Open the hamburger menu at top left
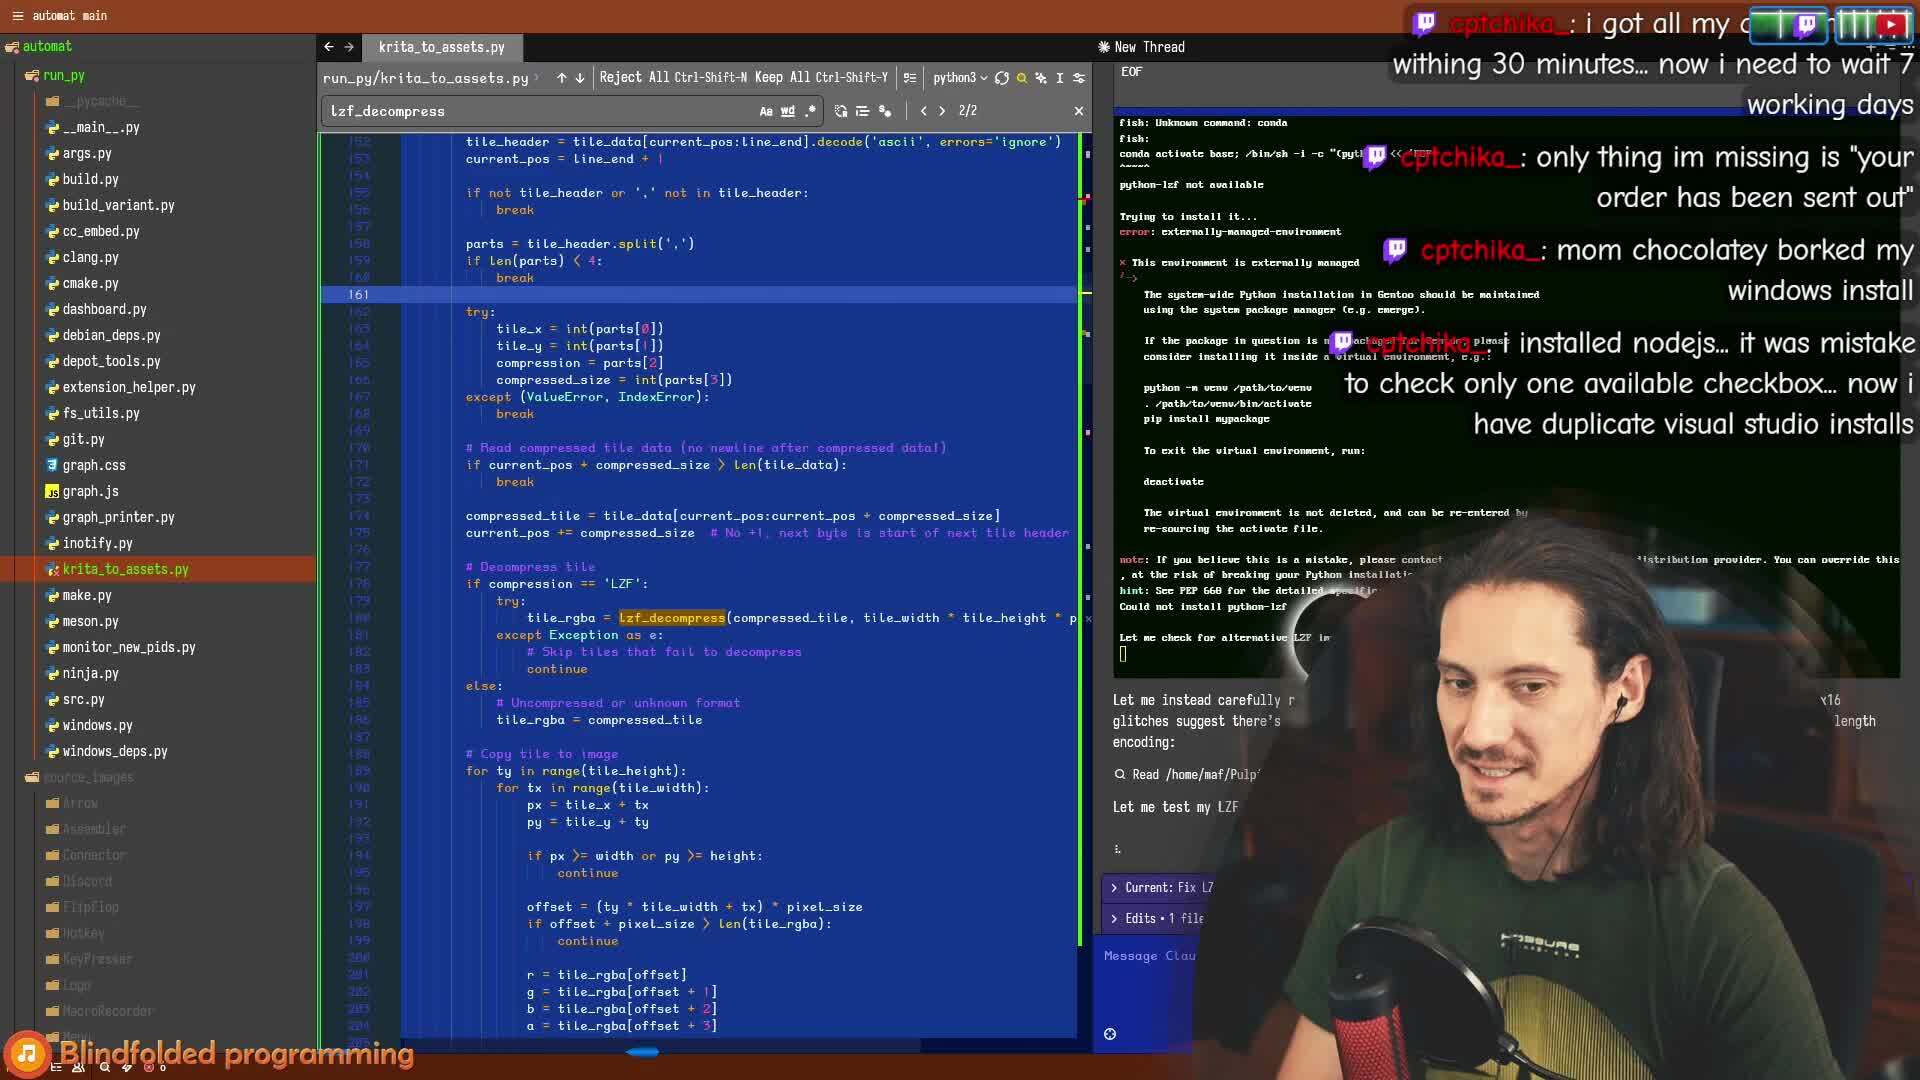The height and width of the screenshot is (1080, 1920). click(x=17, y=16)
